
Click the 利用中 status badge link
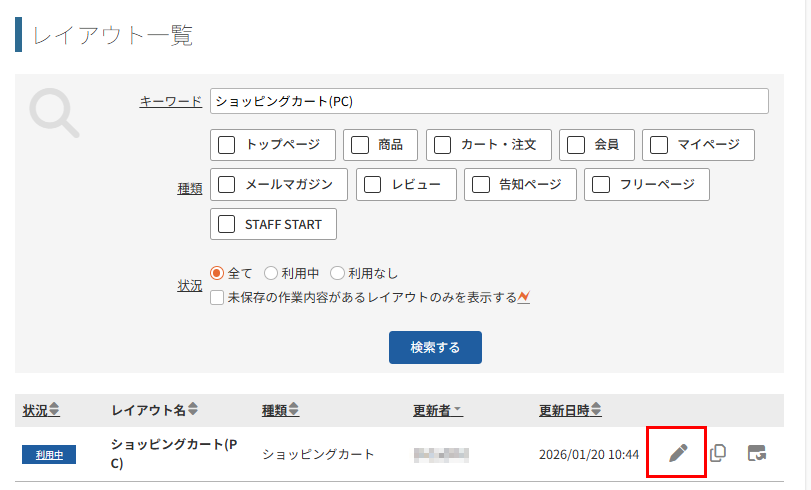point(49,455)
